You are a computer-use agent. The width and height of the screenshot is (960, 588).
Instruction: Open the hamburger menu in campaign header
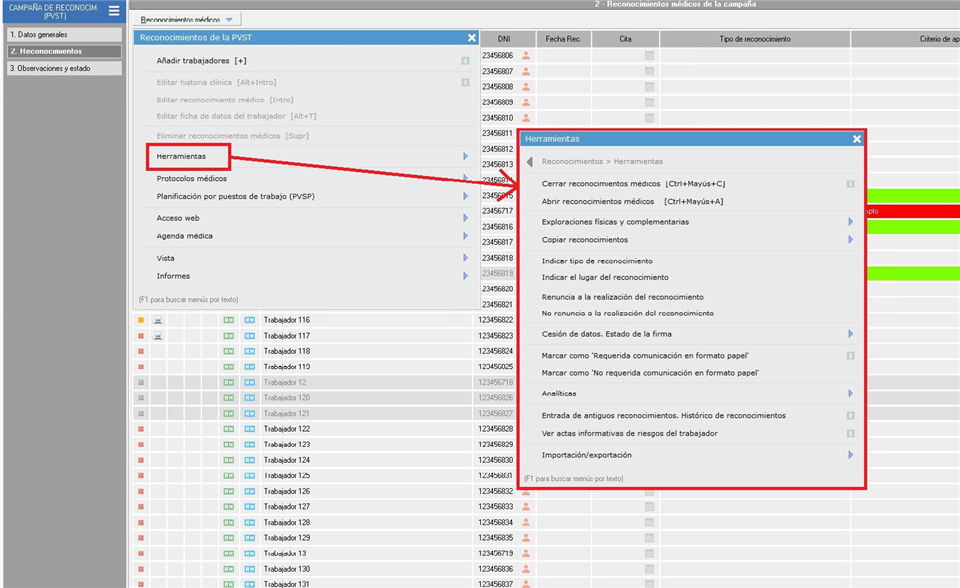point(114,11)
